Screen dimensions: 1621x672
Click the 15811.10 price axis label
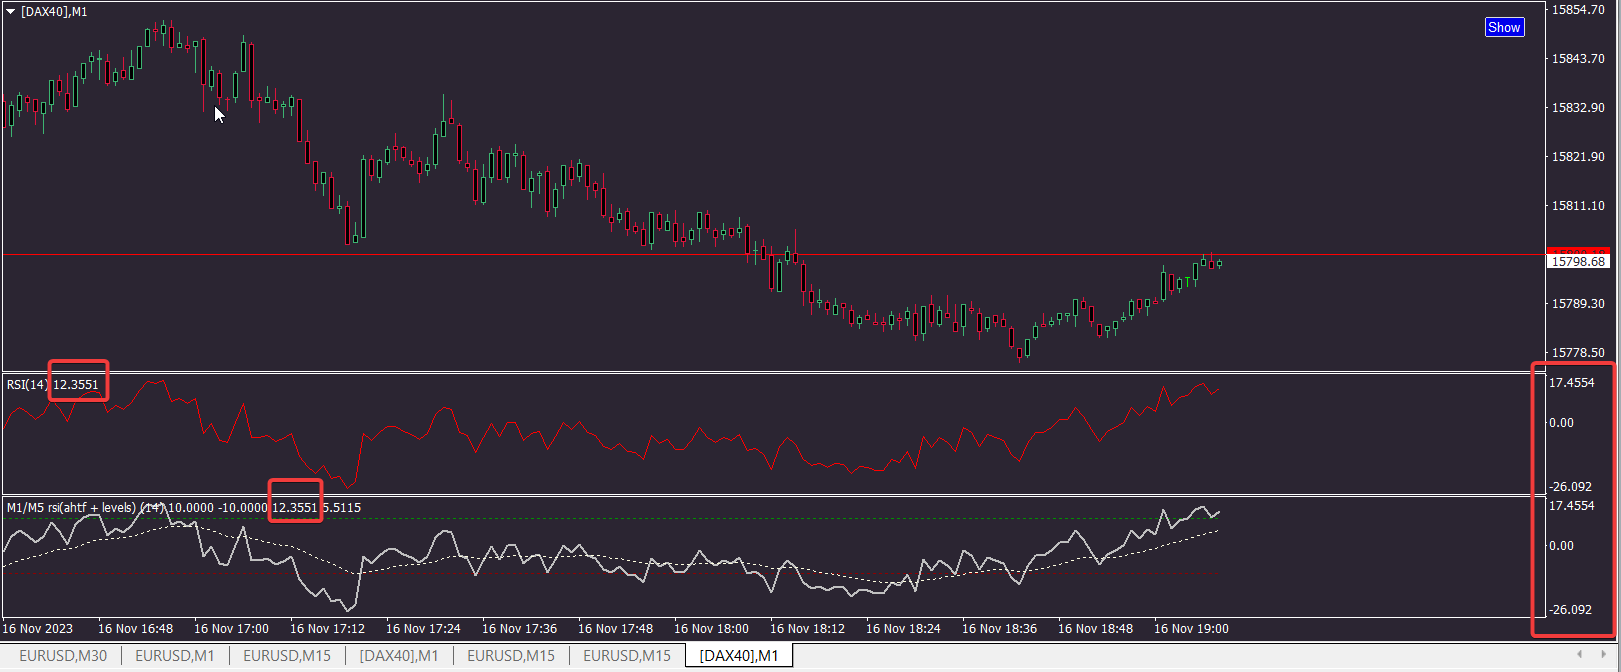1578,206
